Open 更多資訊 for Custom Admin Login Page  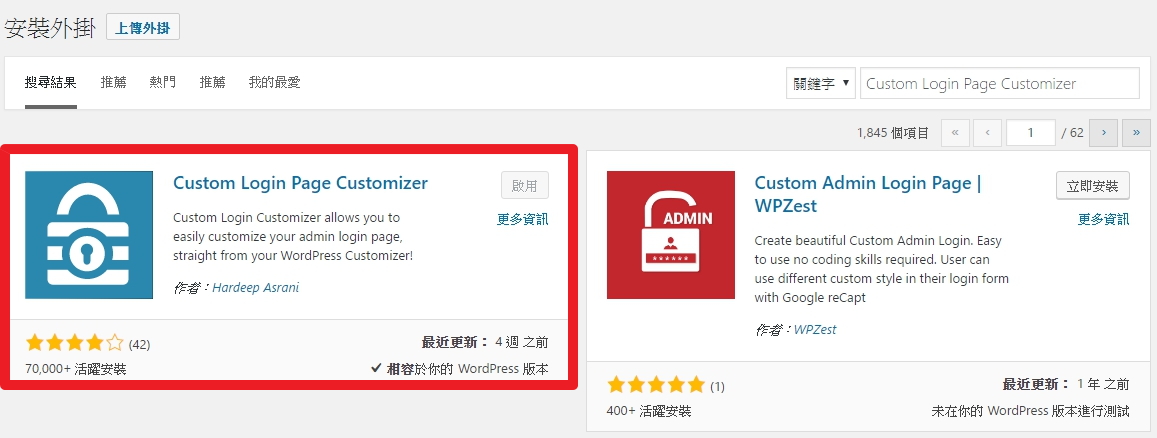coord(1104,219)
